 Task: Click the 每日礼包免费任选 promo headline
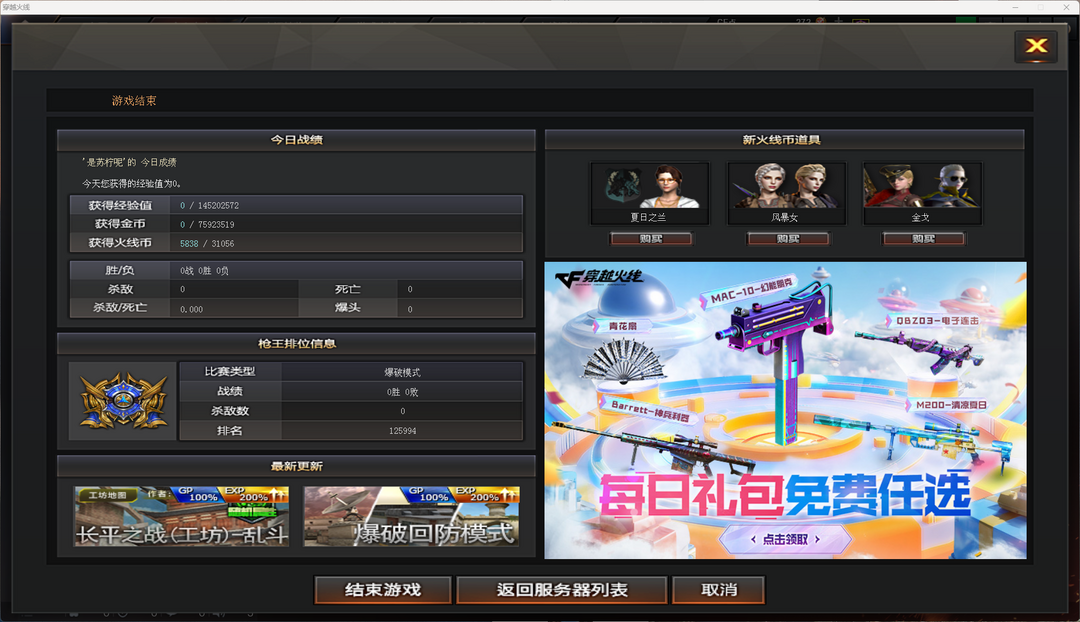pyautogui.click(x=785, y=495)
